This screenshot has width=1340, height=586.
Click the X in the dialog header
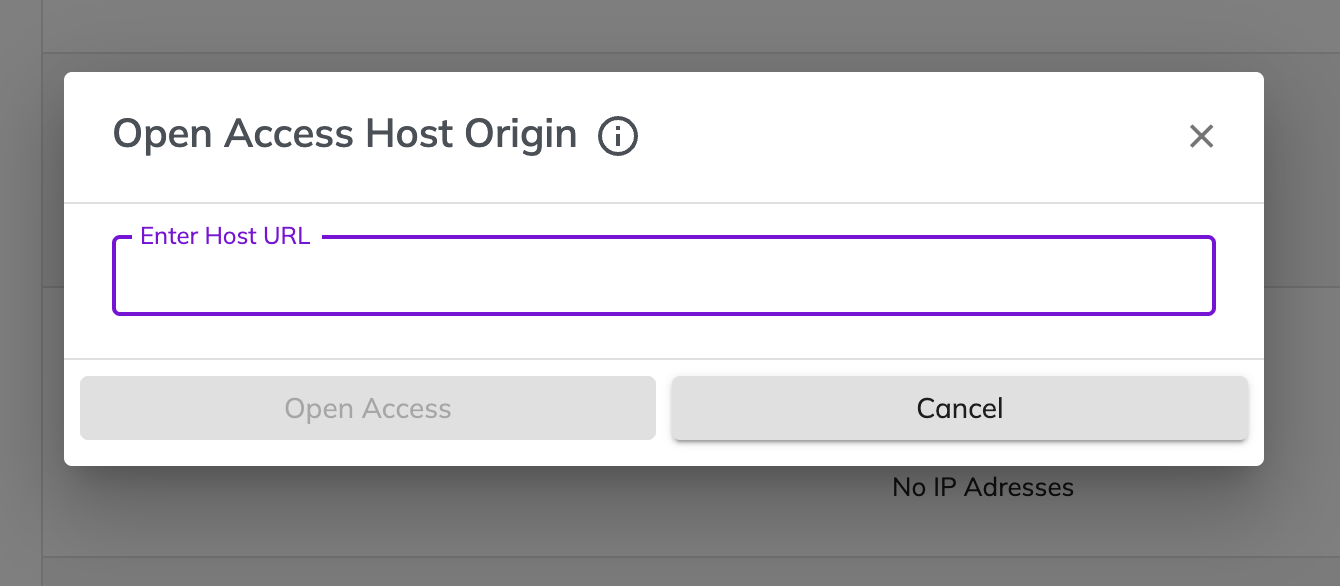tap(1201, 136)
